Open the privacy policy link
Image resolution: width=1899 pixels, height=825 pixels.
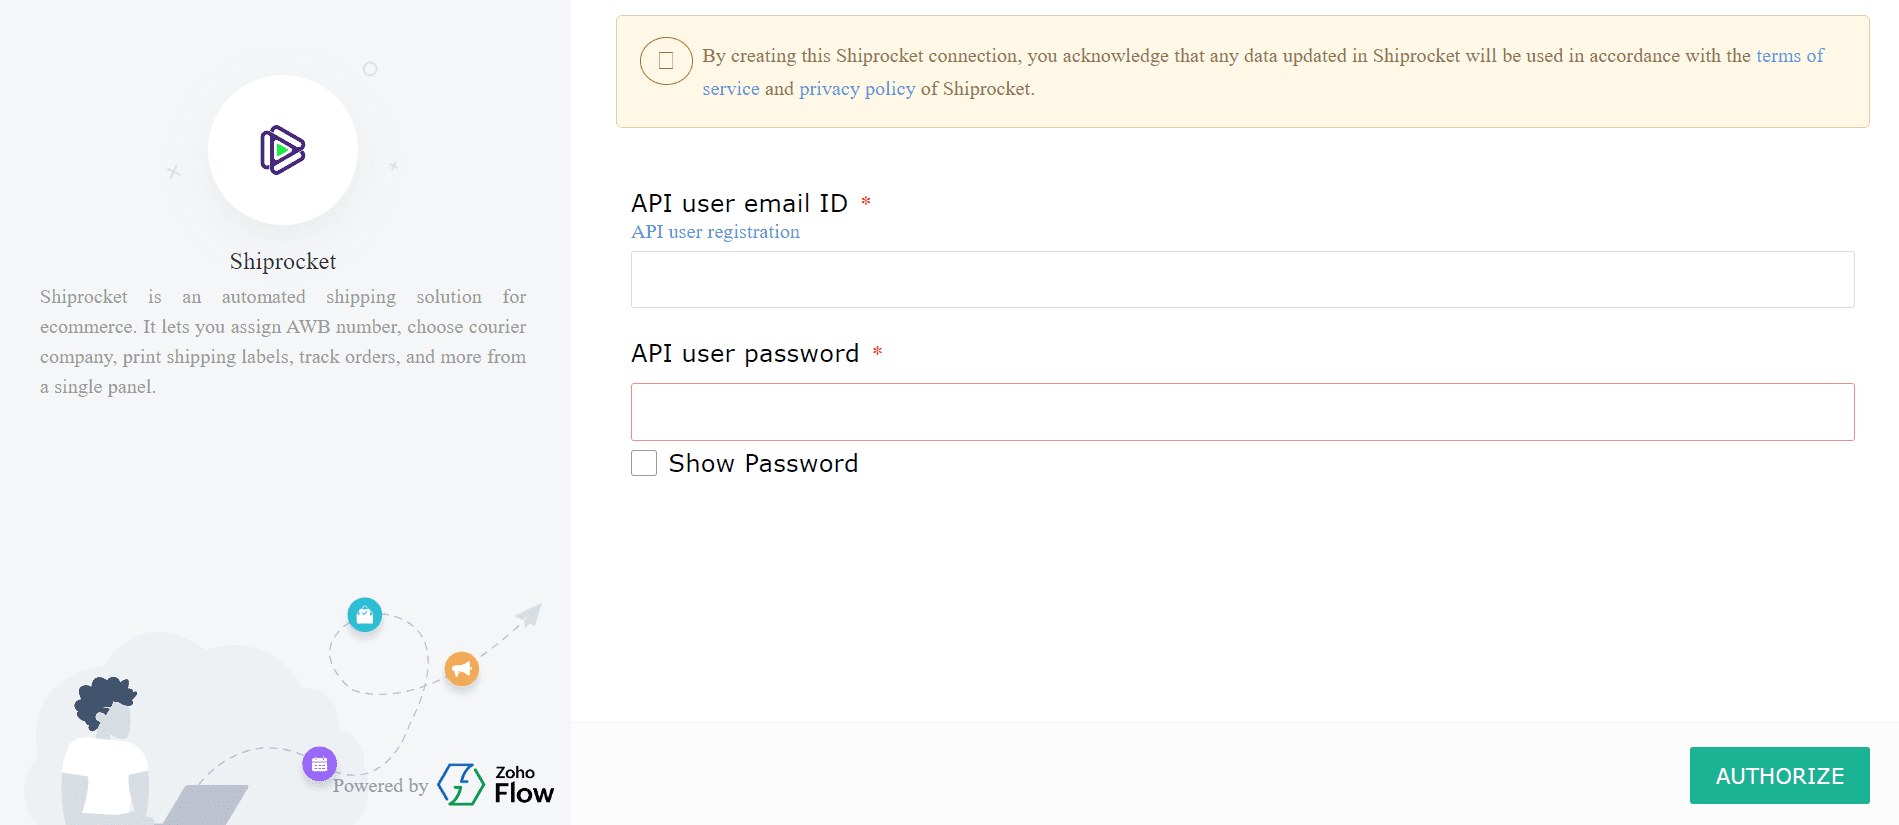pyautogui.click(x=857, y=89)
